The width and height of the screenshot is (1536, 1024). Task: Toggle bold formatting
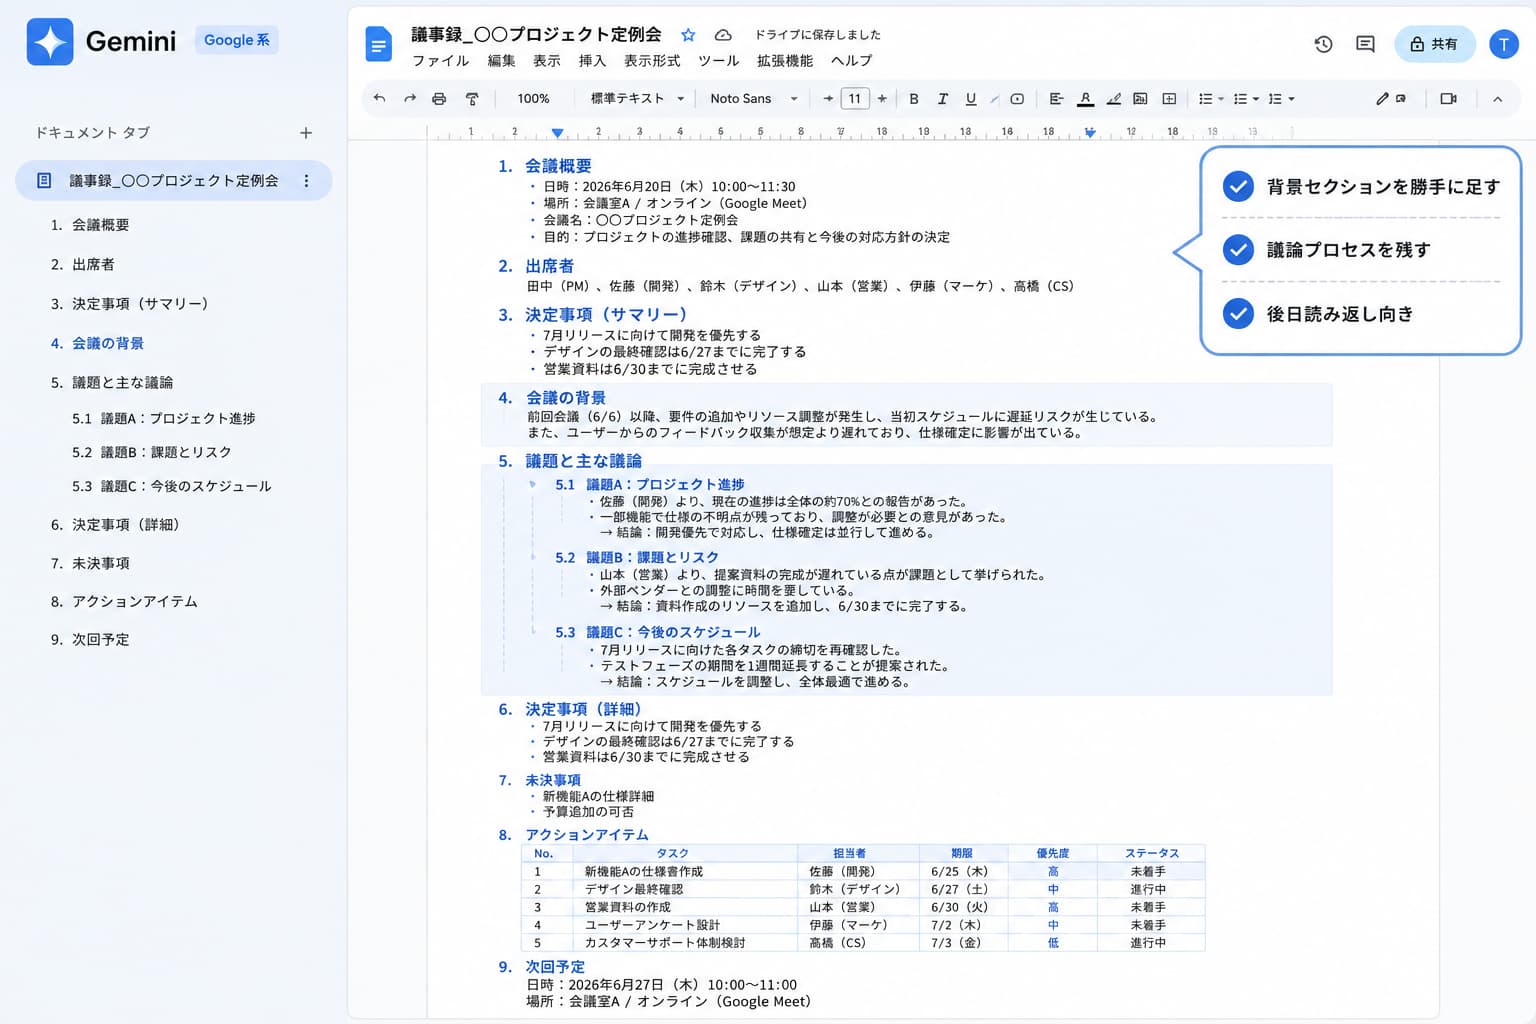913,99
